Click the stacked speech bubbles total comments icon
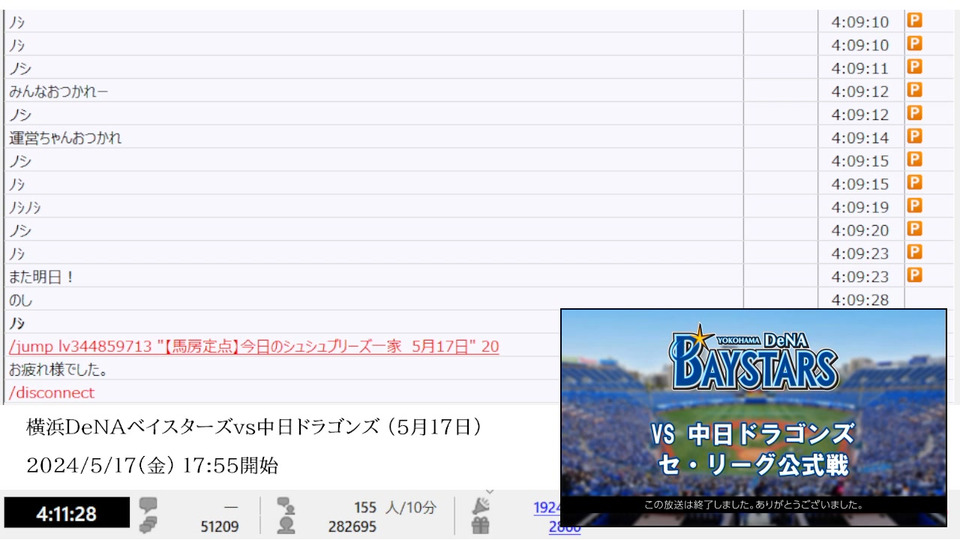The width and height of the screenshot is (960, 540). click(x=148, y=525)
